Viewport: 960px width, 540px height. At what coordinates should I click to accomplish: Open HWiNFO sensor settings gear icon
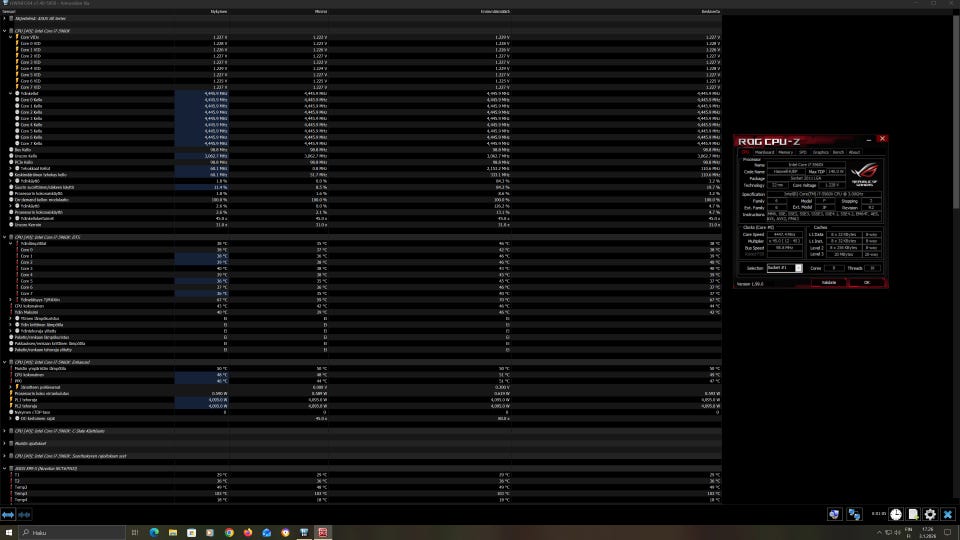[930, 514]
